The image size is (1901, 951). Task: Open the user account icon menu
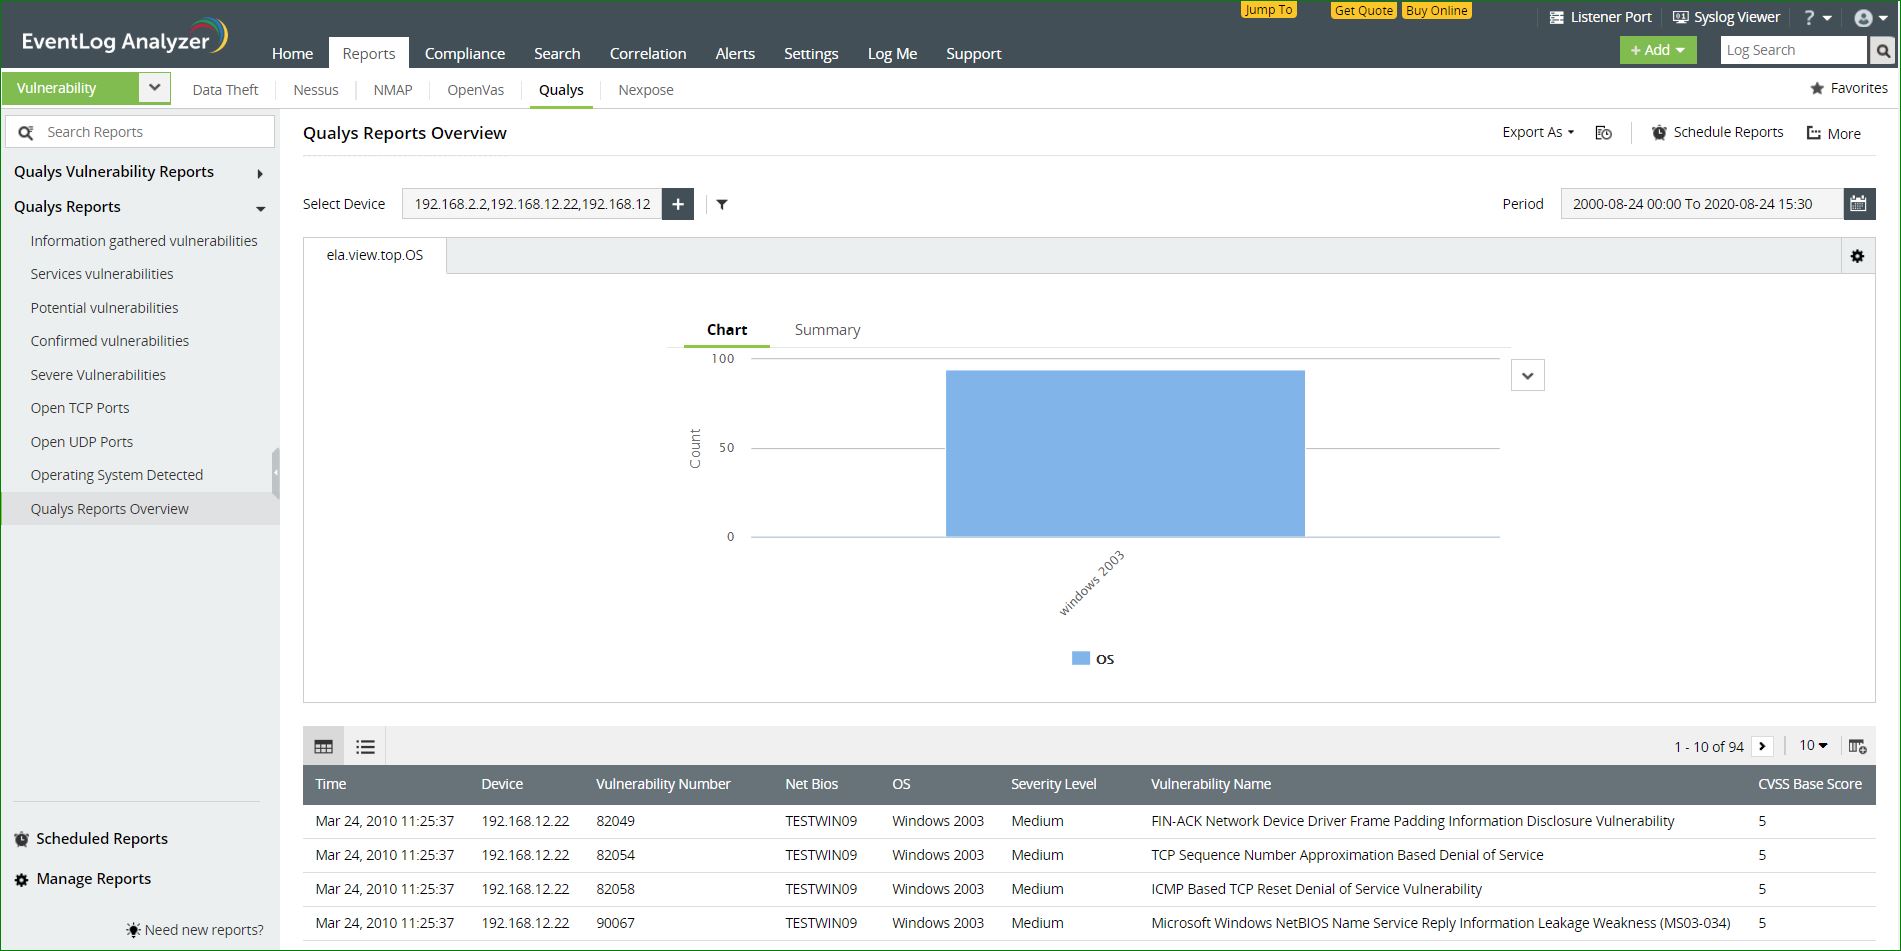coord(1870,18)
